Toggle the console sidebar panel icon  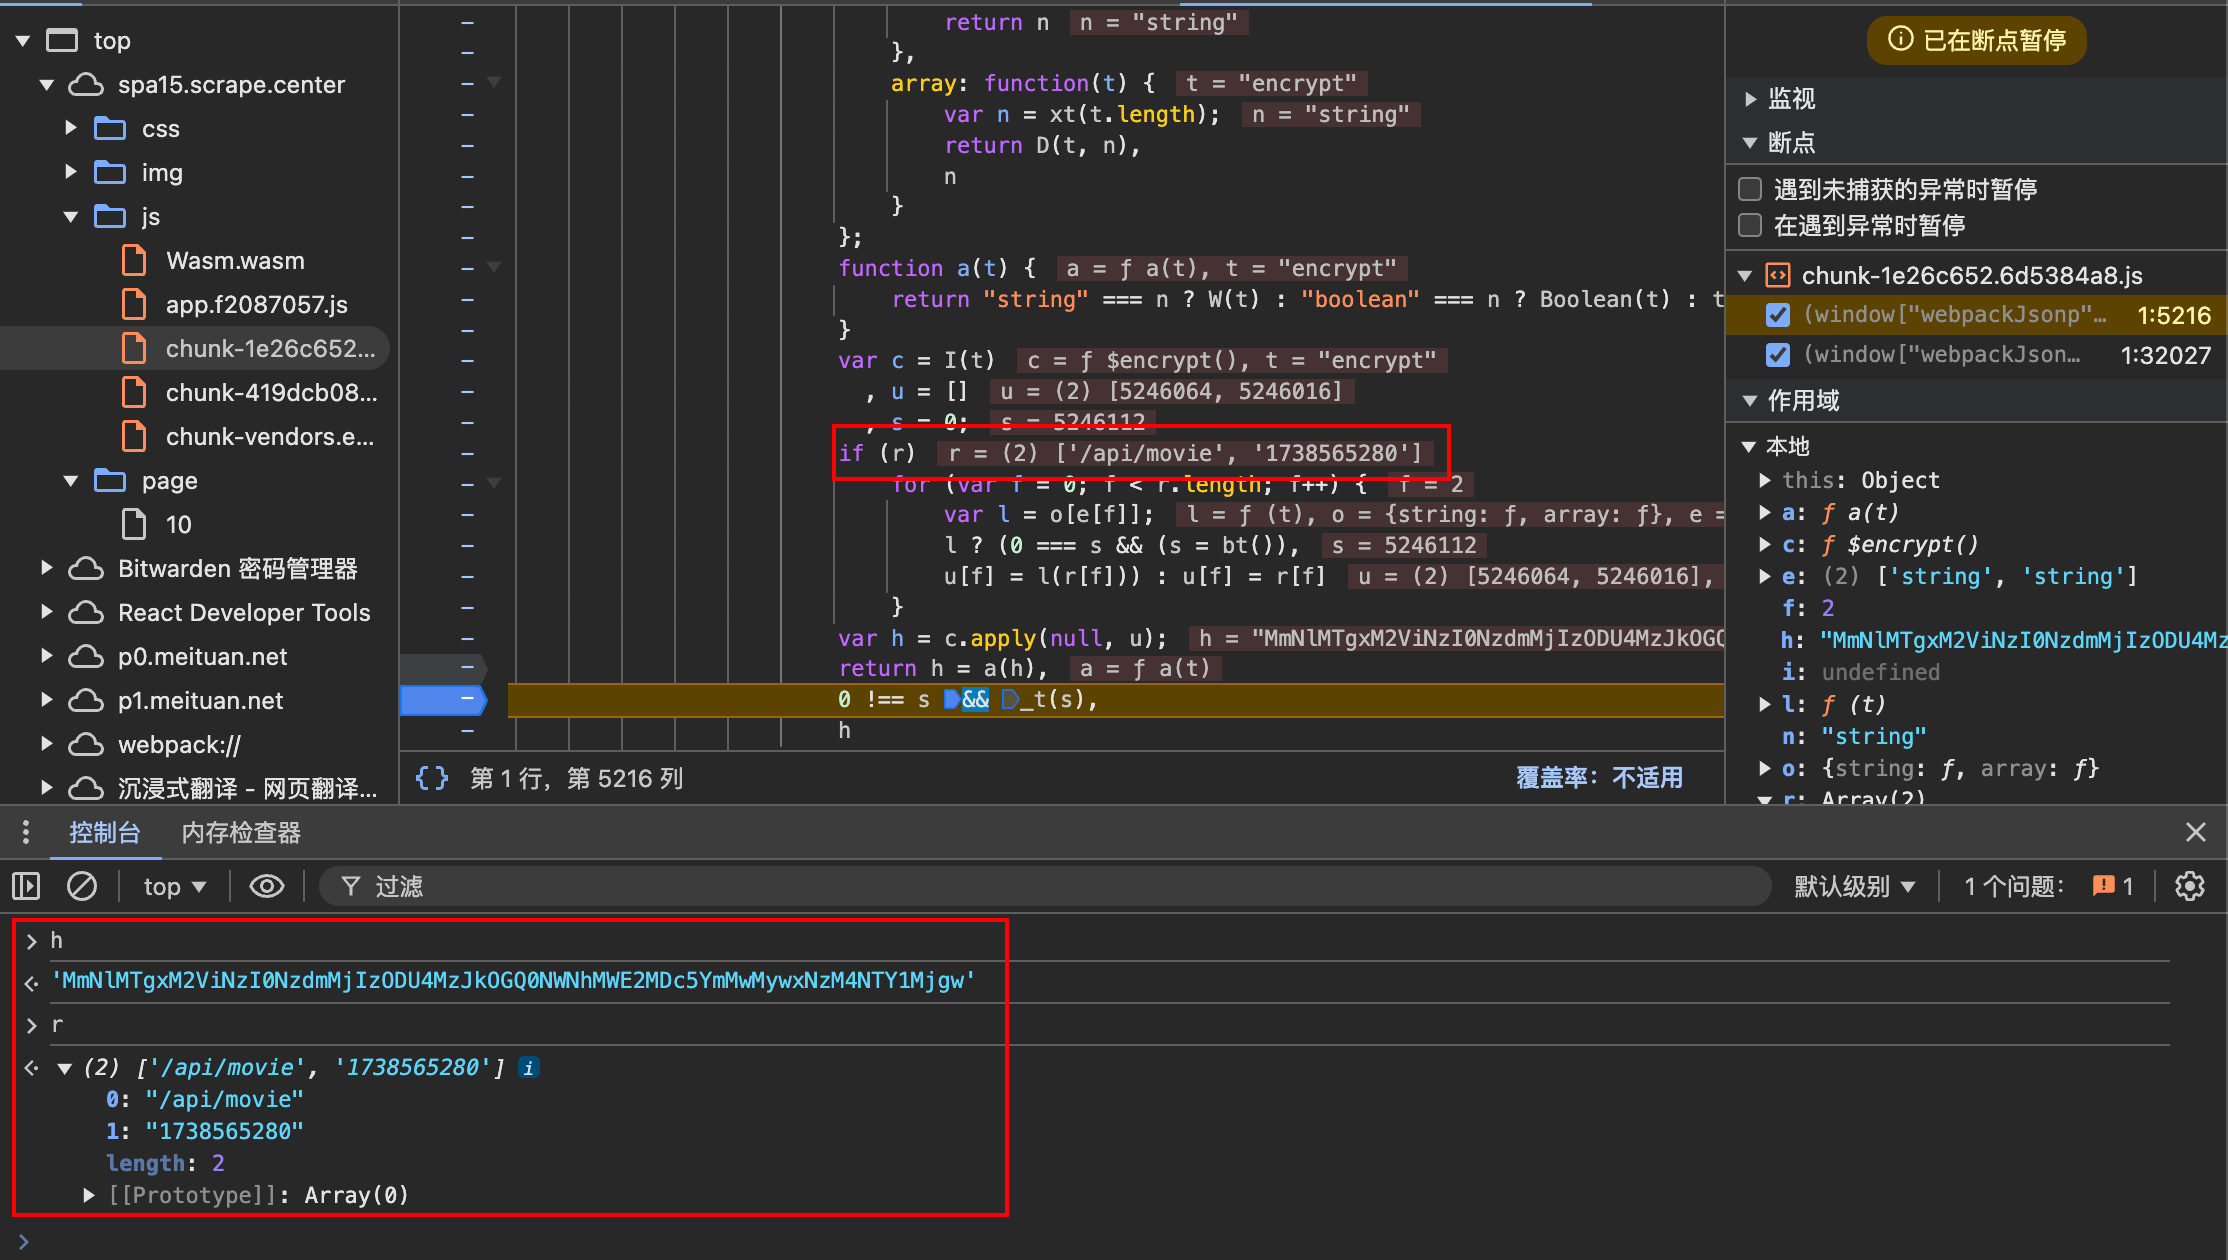[x=26, y=886]
